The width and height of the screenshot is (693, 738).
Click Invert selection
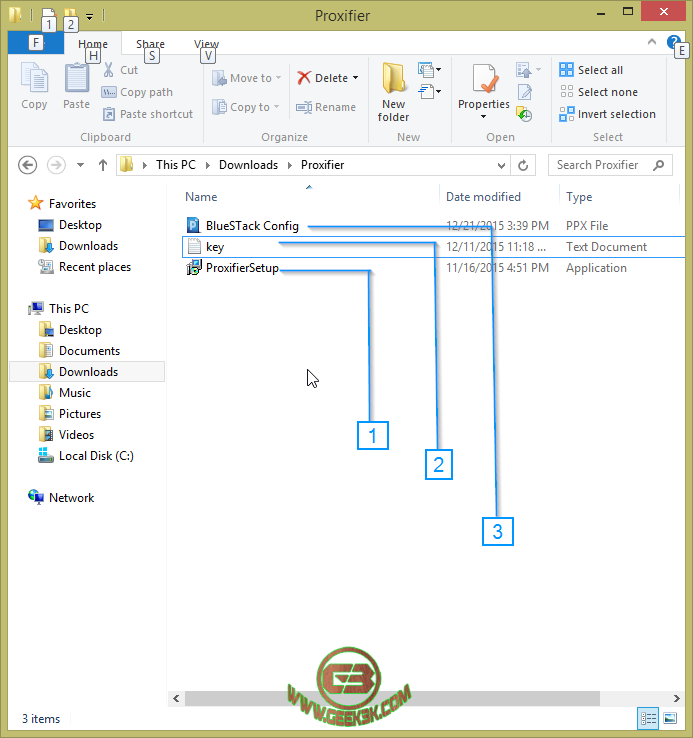pos(607,114)
